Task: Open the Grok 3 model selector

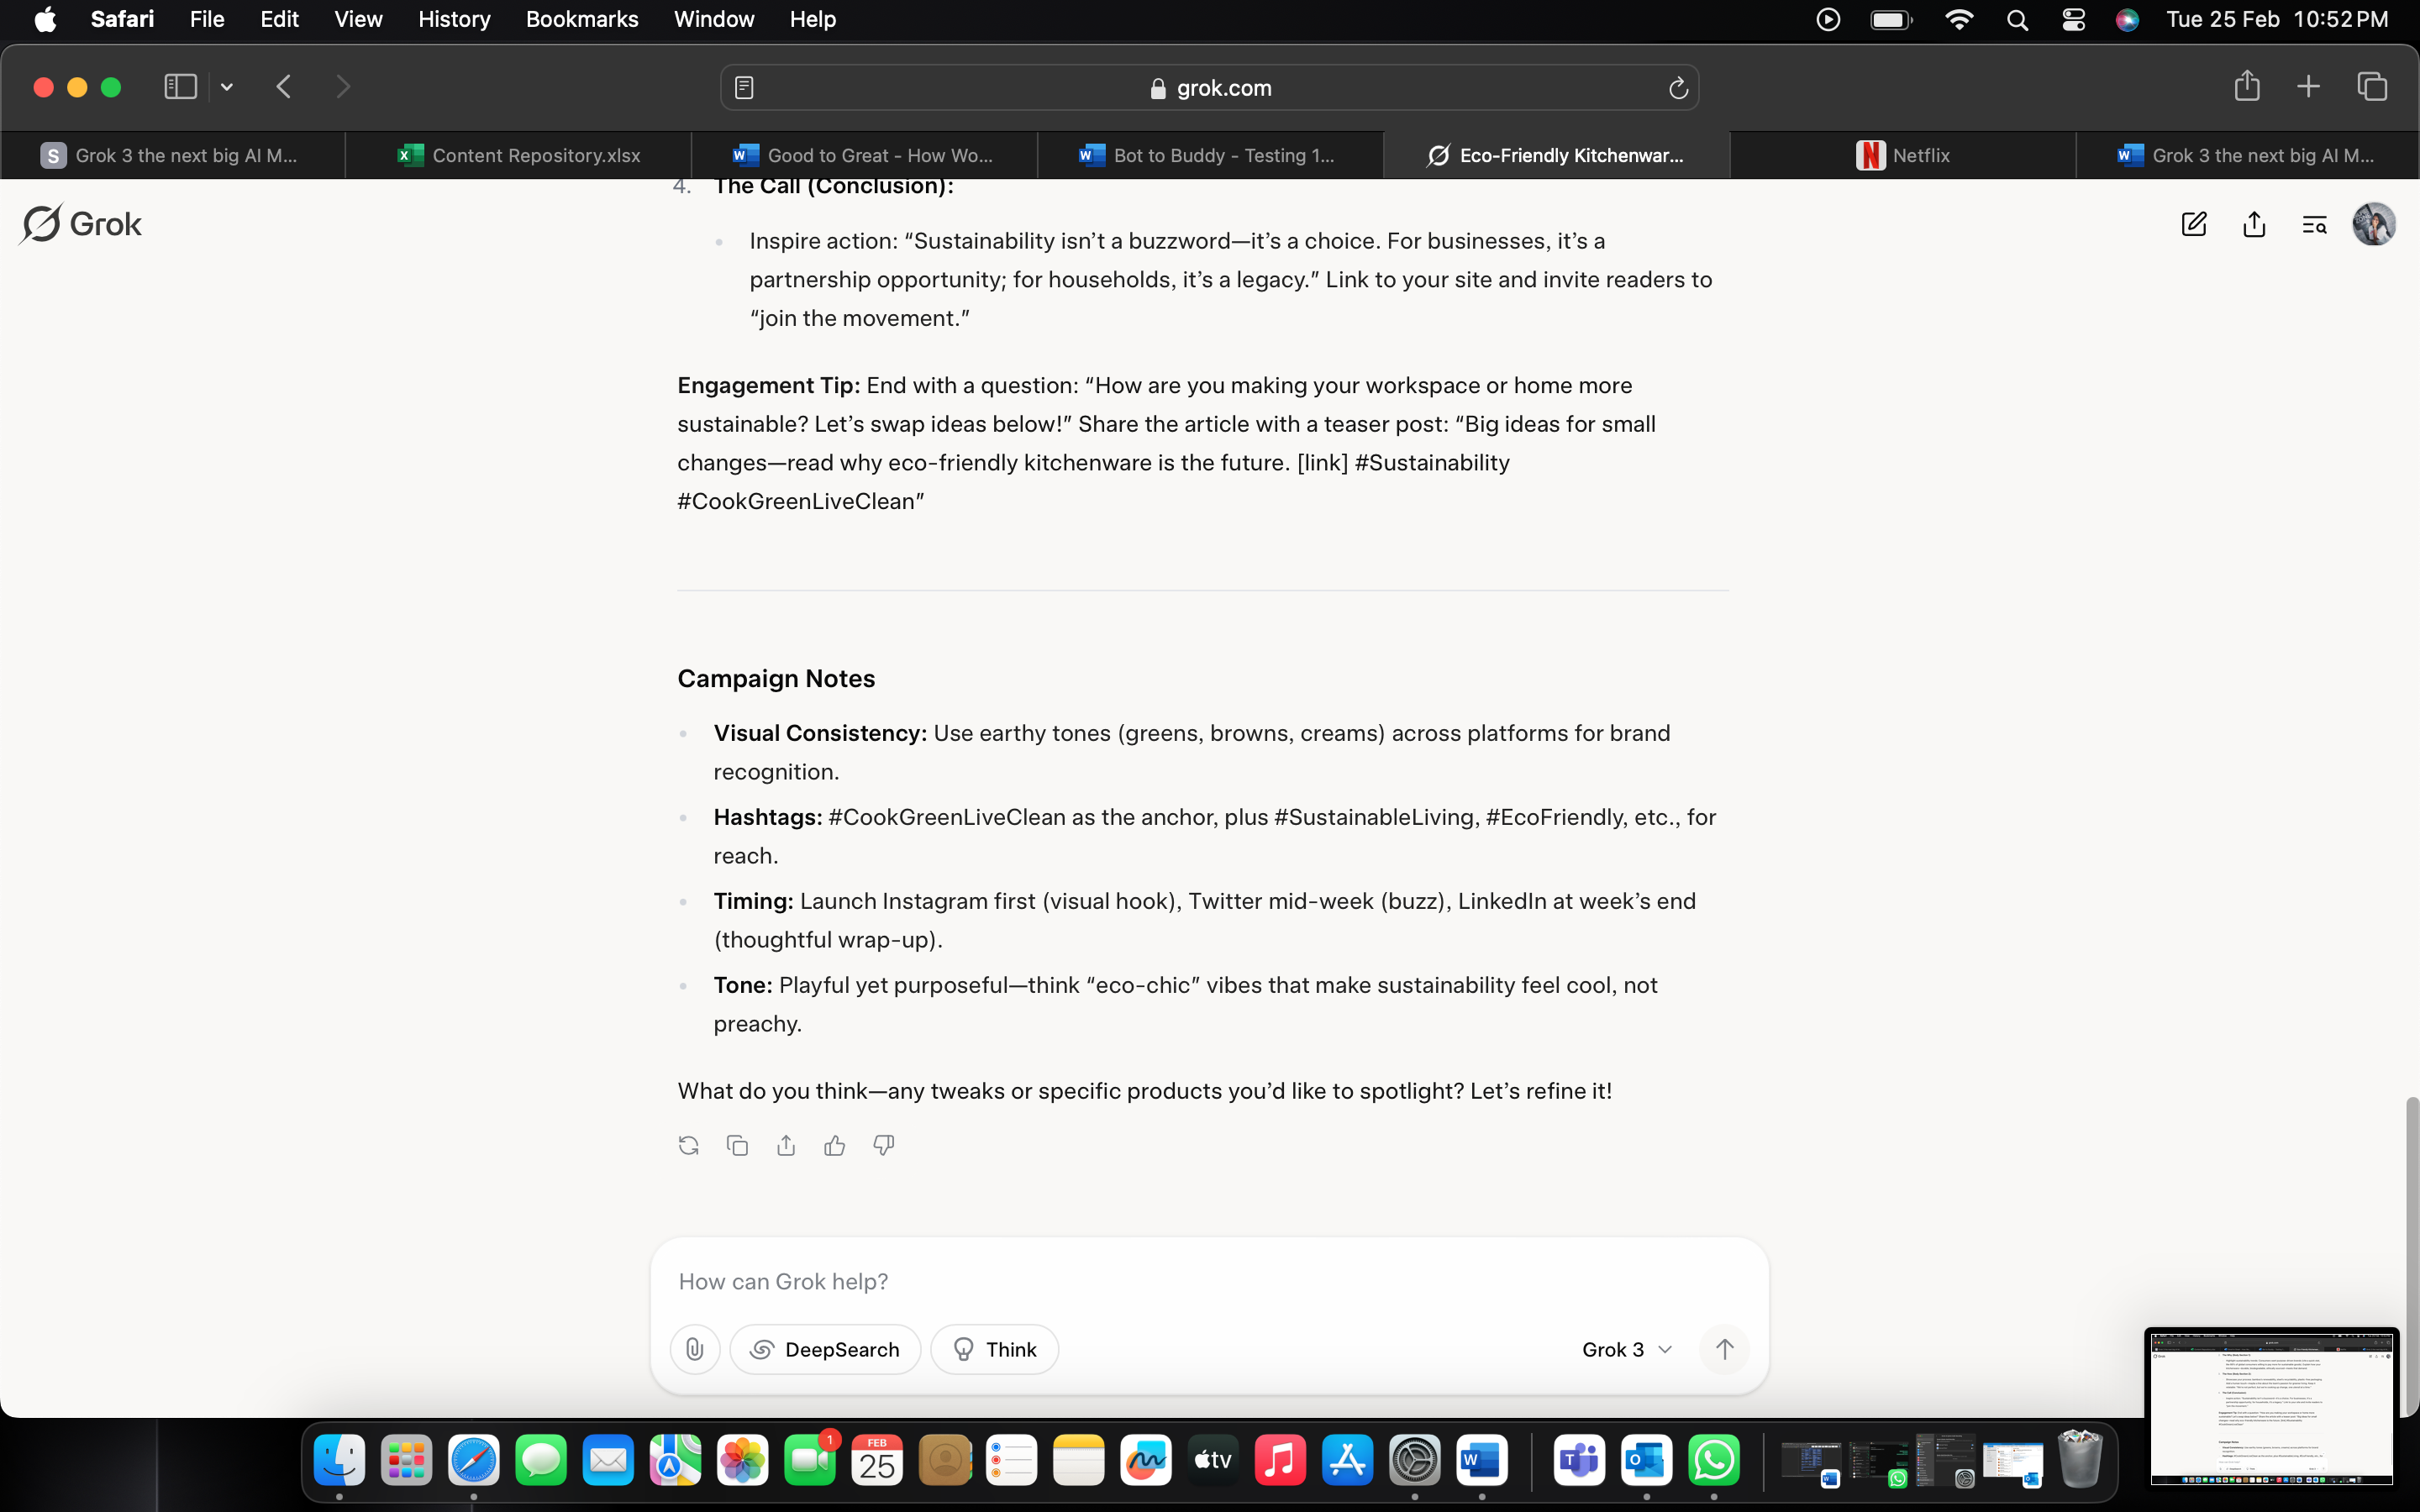Action: [x=1626, y=1349]
